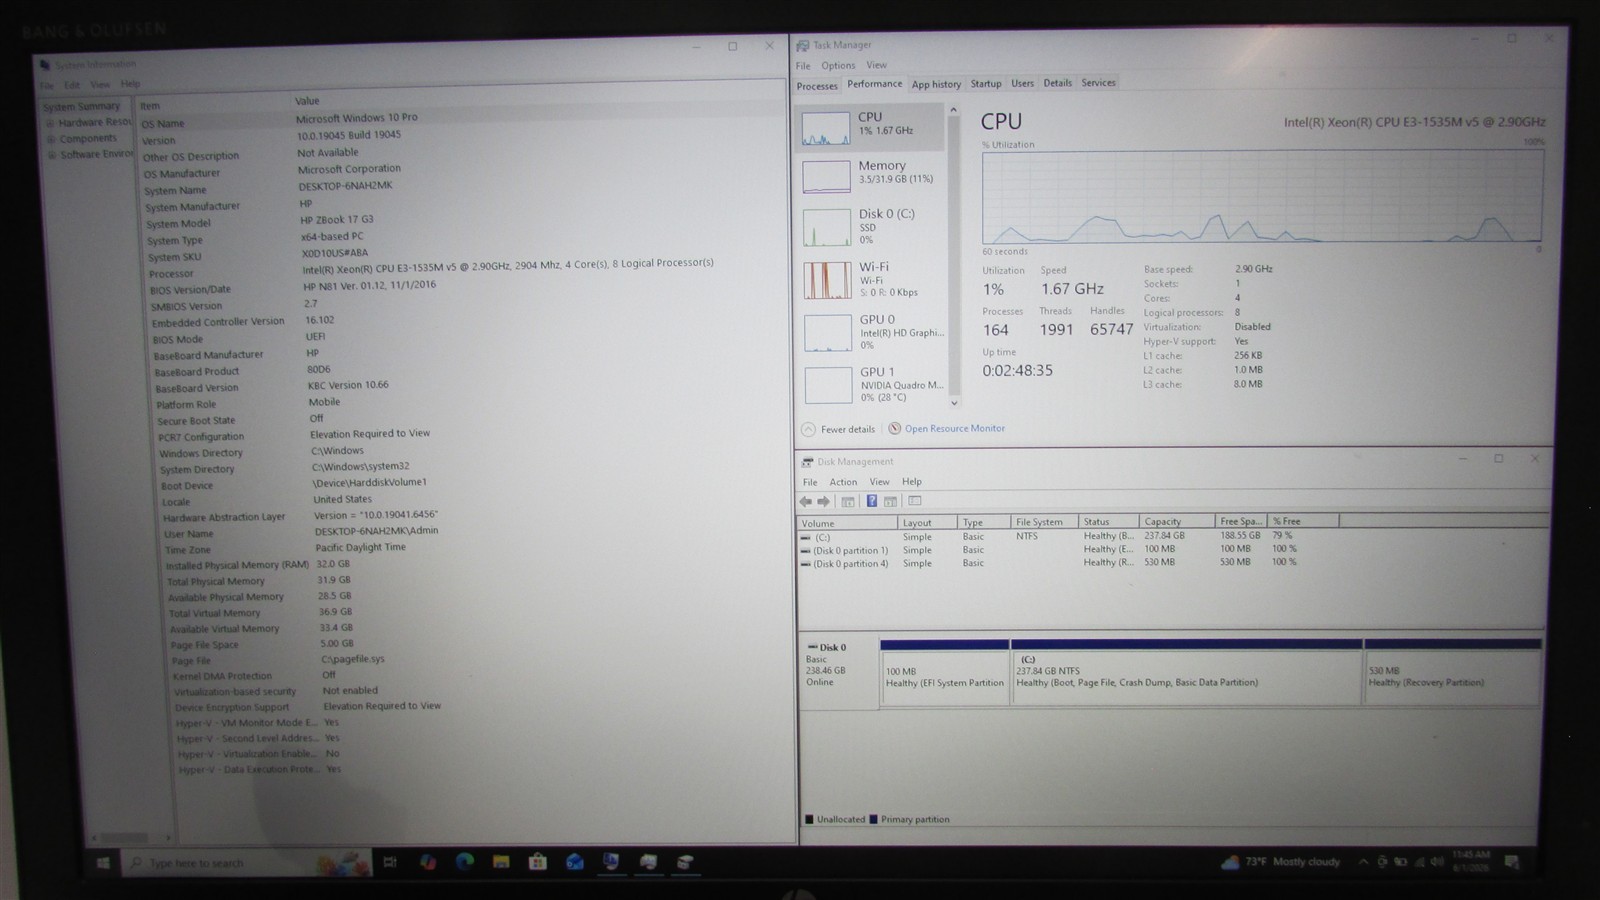Open Windows Start menu
The width and height of the screenshot is (1600, 900).
tap(102, 863)
